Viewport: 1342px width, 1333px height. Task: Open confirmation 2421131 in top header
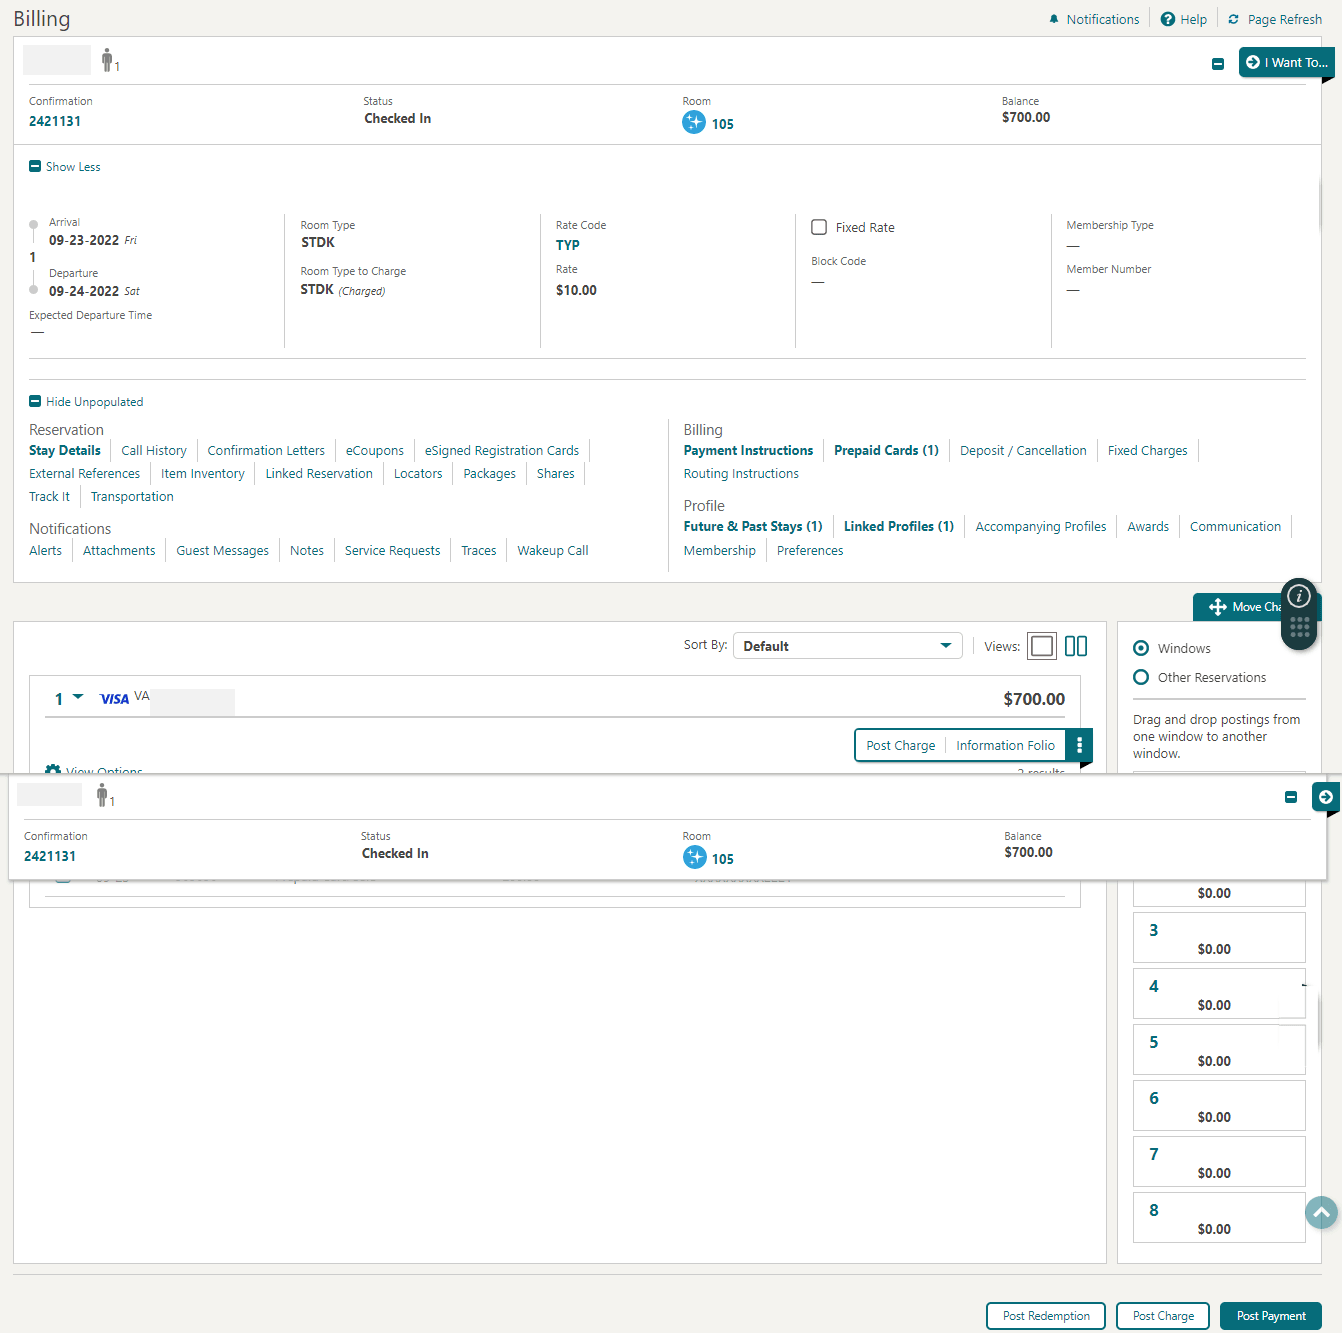coord(55,121)
